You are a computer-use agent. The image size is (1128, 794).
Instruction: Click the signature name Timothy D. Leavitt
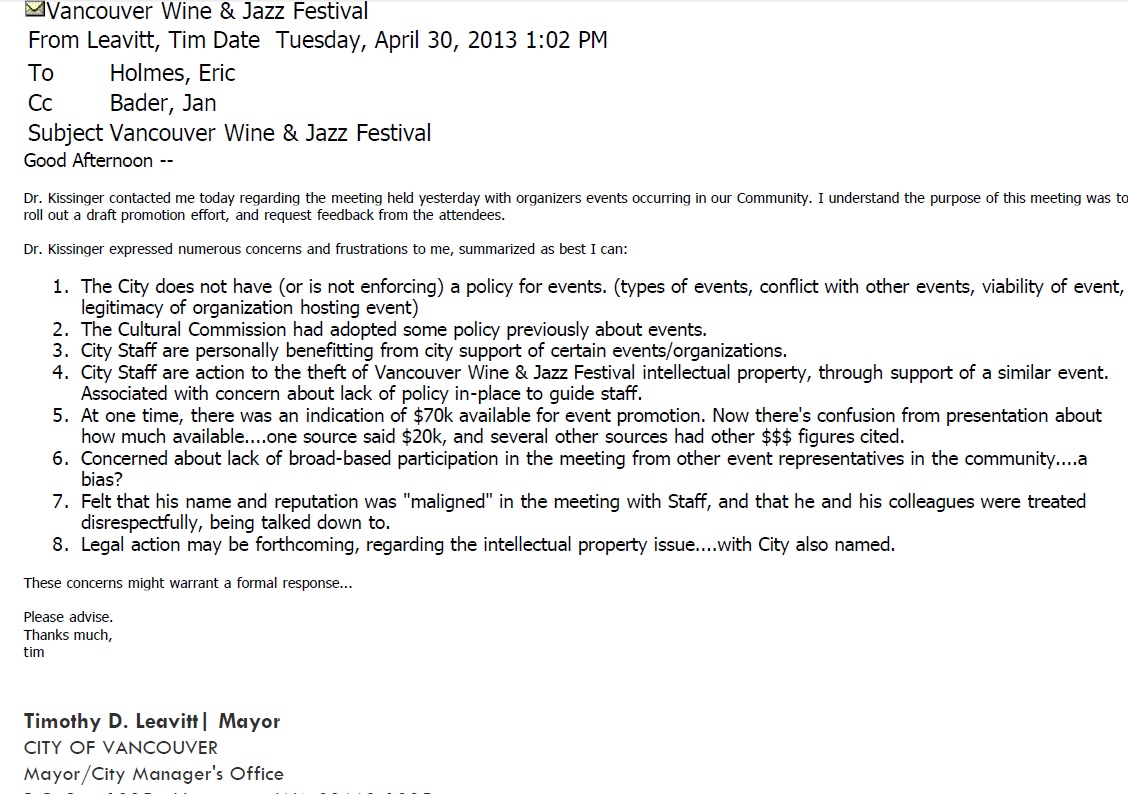tap(111, 721)
